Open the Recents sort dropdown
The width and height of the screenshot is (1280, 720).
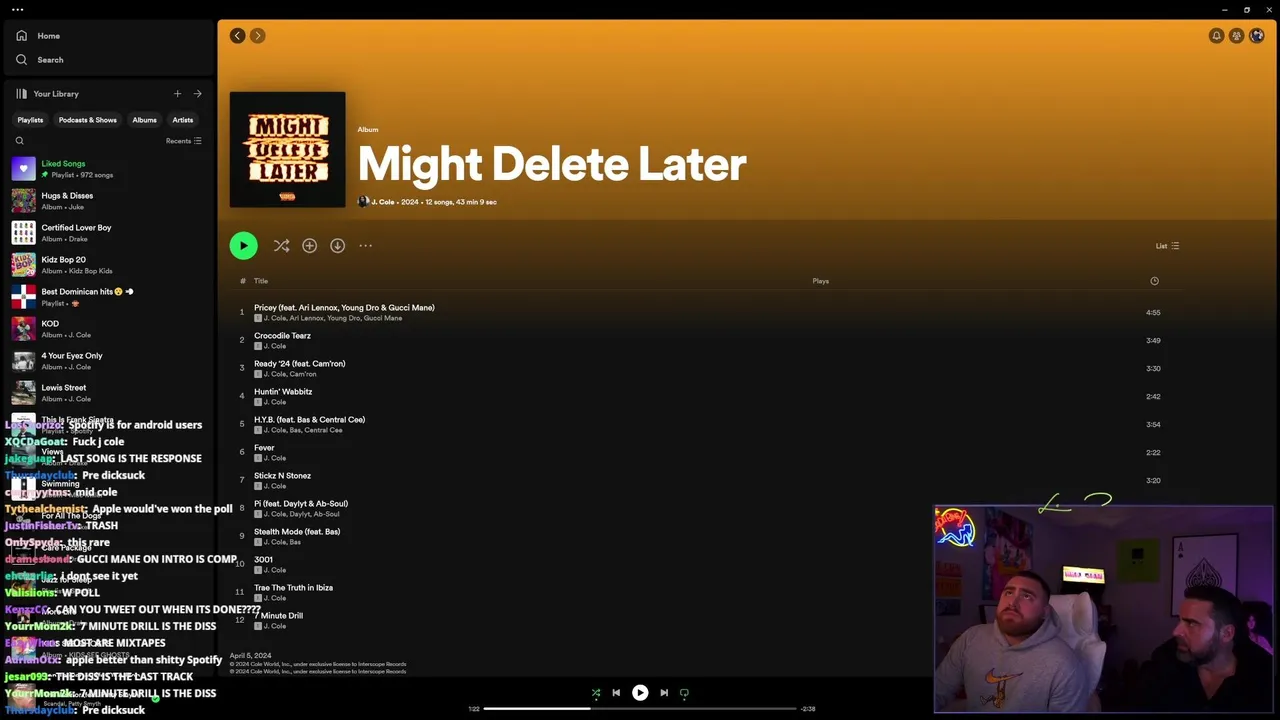coord(184,141)
